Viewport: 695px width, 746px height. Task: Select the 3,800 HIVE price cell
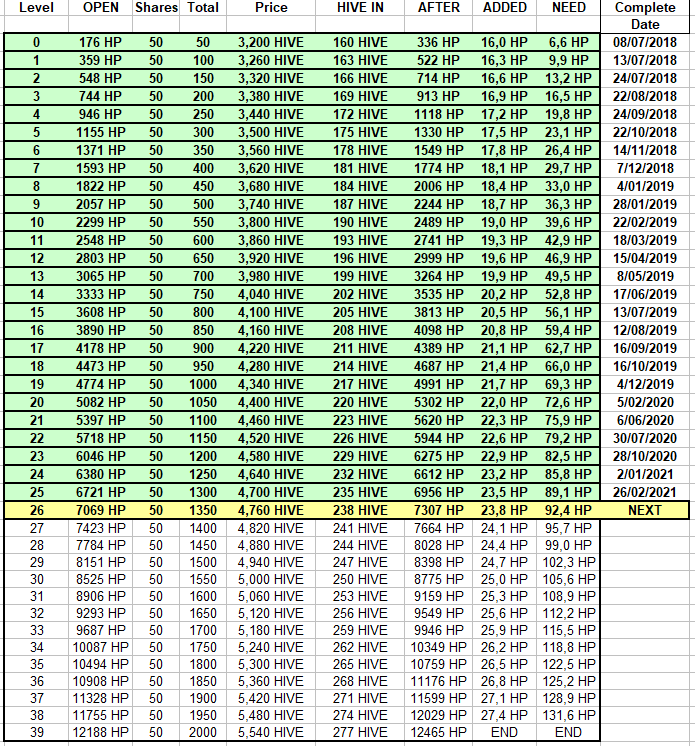pos(271,223)
